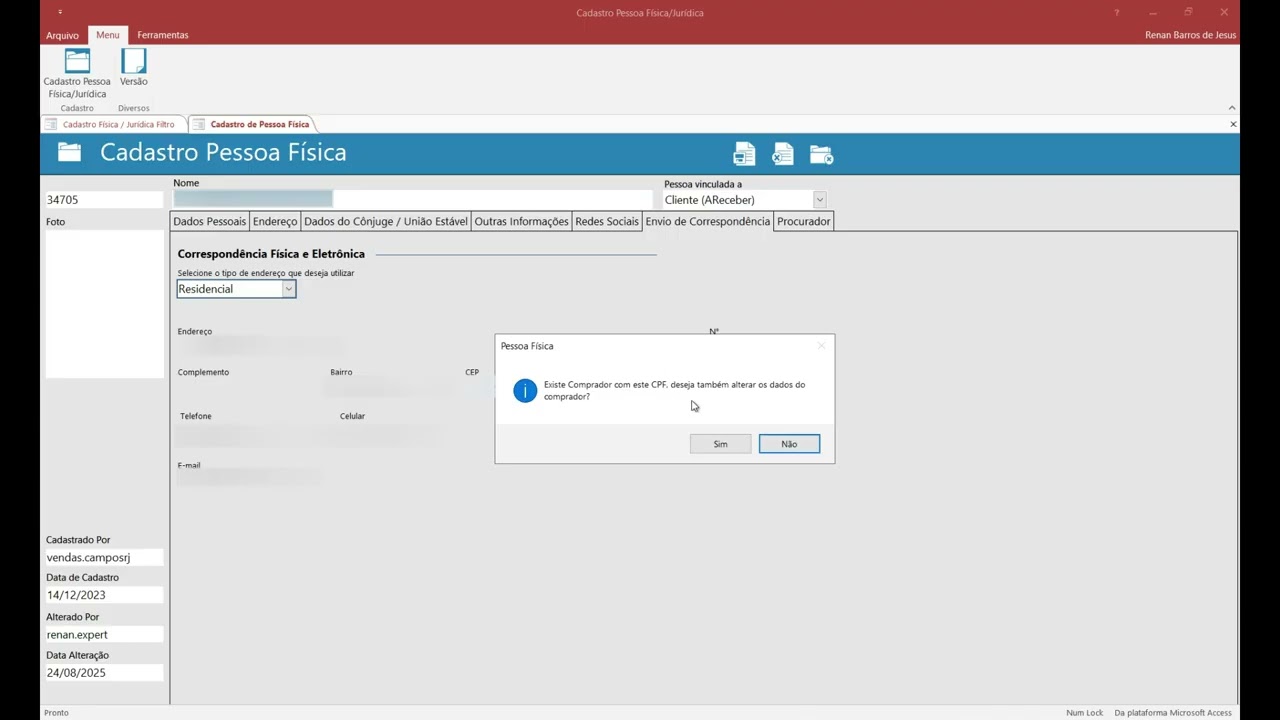Viewport: 1280px width, 720px height.
Task: Open the Dados Pessoais tab
Action: (209, 221)
